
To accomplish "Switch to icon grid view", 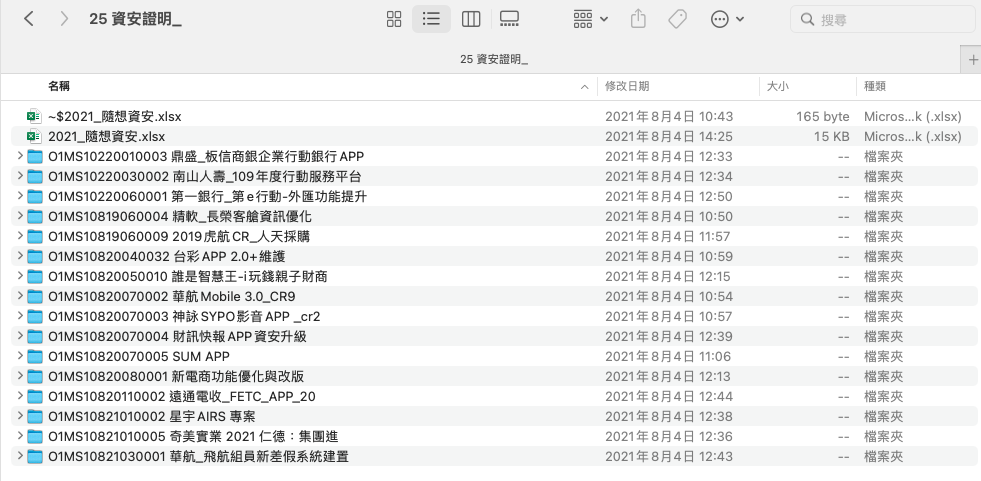I will 394,19.
